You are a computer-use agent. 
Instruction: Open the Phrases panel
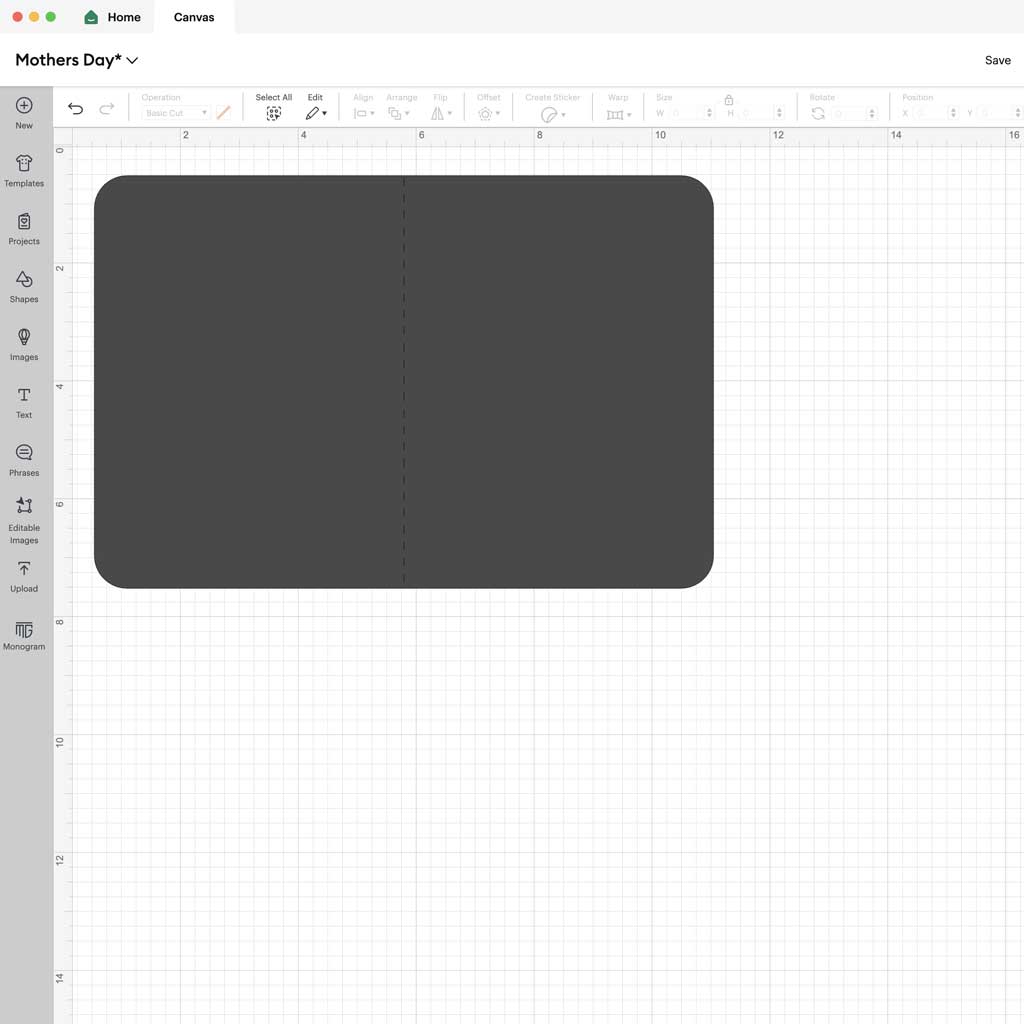[x=24, y=460]
